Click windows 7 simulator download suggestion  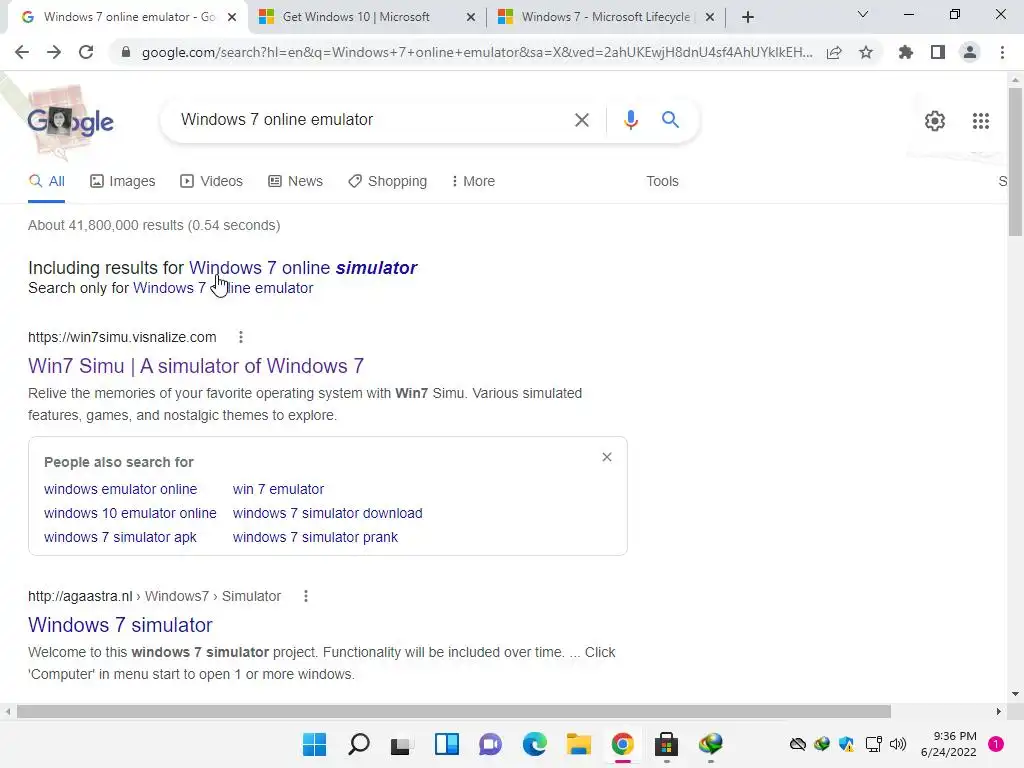(x=327, y=513)
